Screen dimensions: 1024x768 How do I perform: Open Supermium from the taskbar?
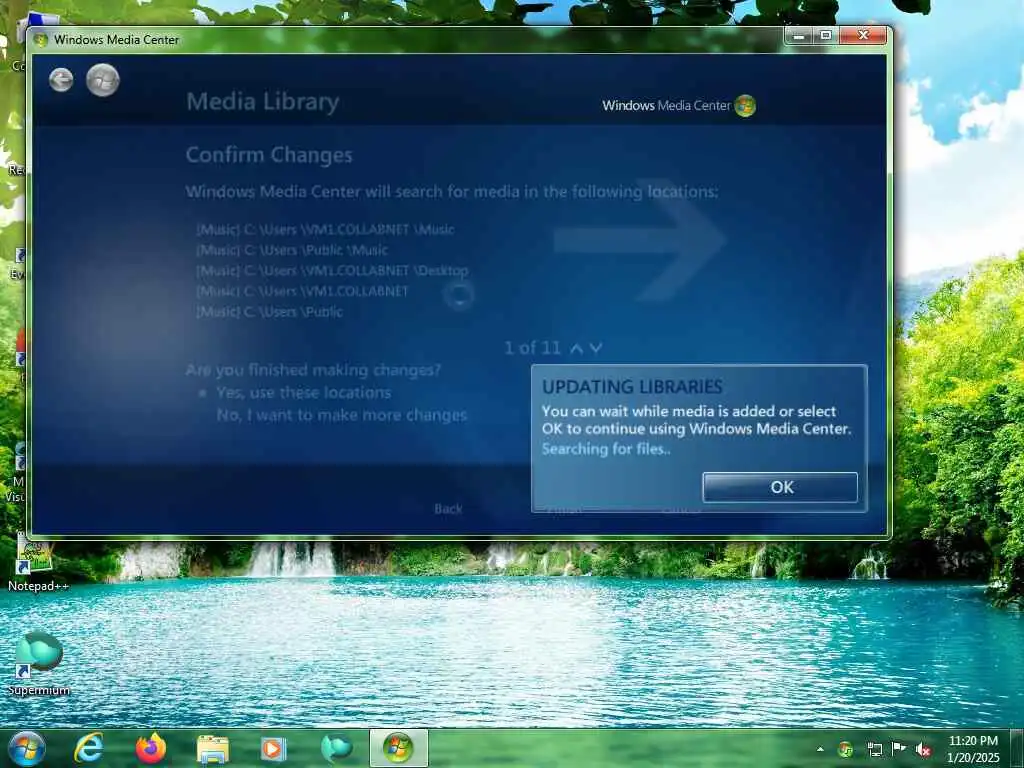336,748
